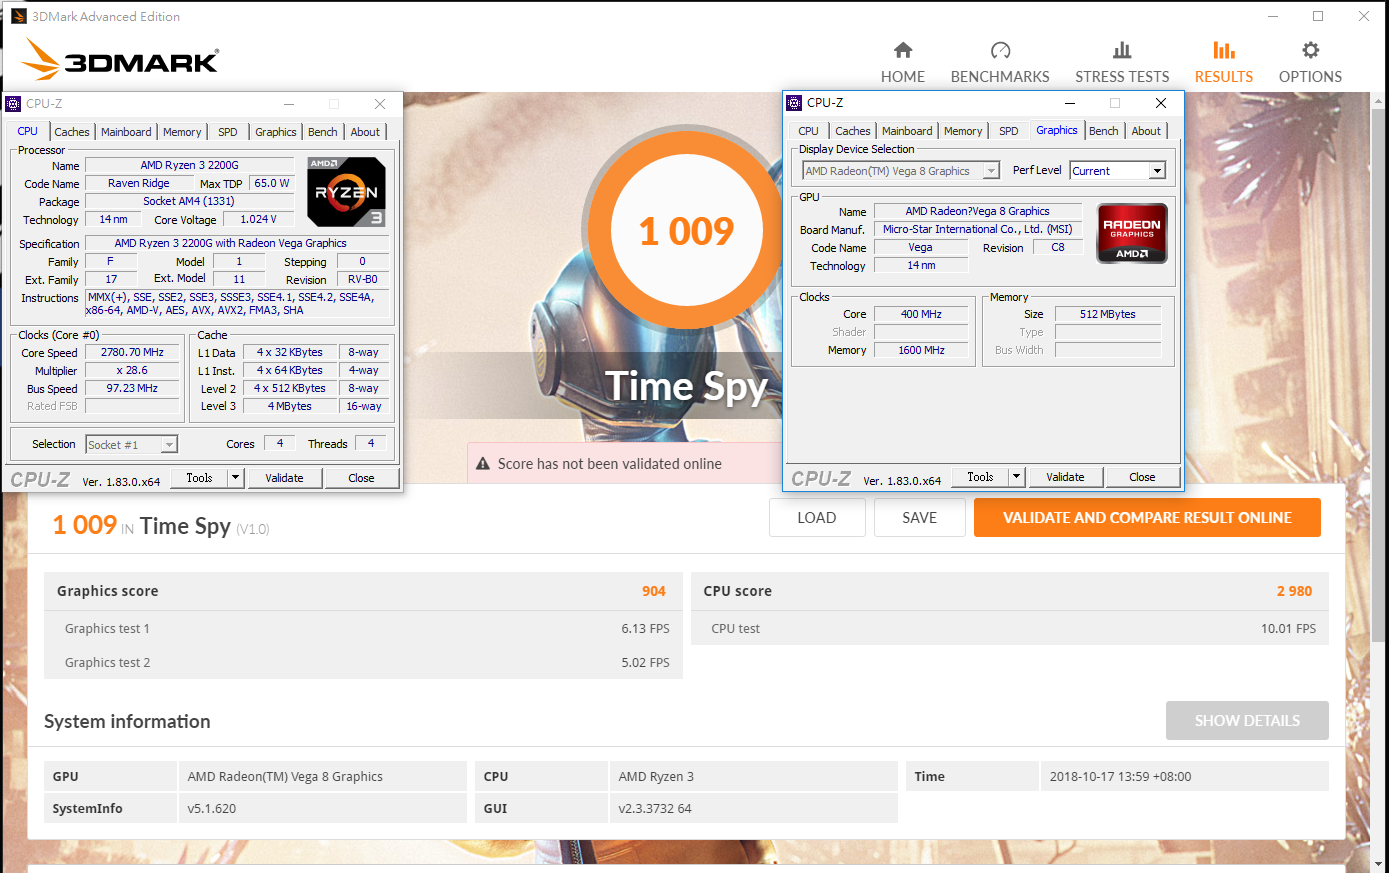Screen dimensions: 1389x873
Task: Open About tab in left CPU-Z
Action: pos(365,132)
